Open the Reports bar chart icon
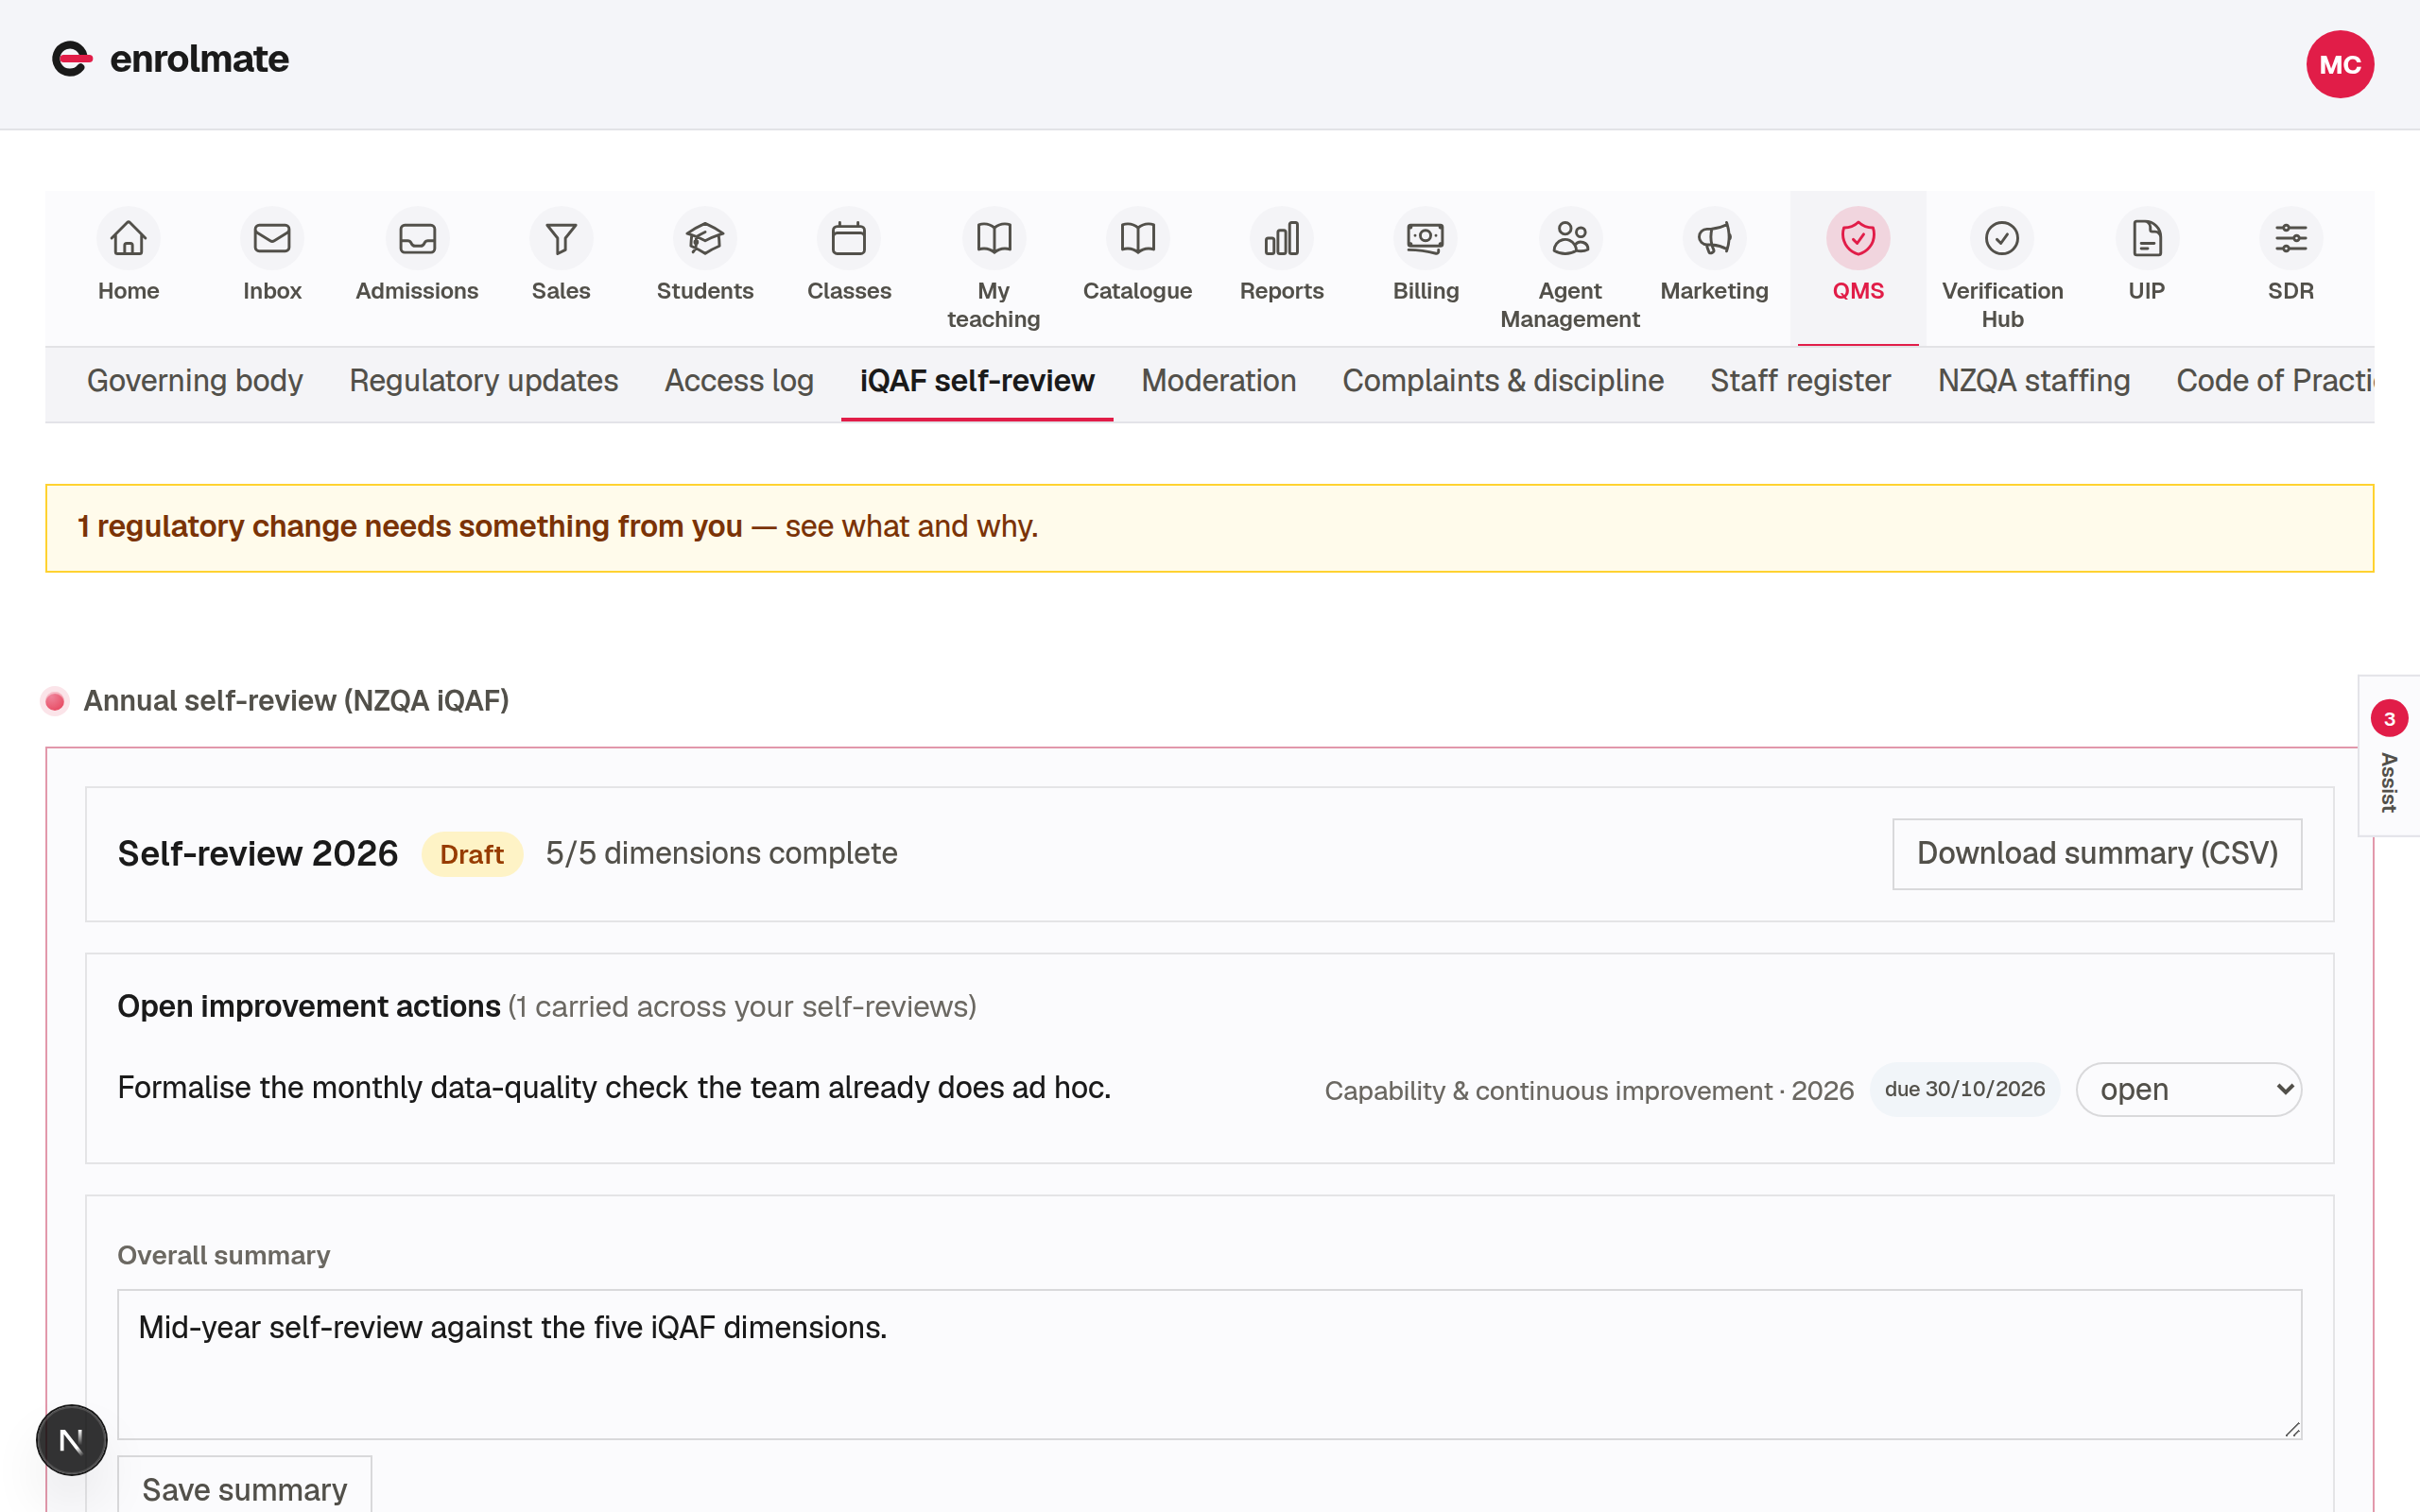The width and height of the screenshot is (2420, 1512). pyautogui.click(x=1282, y=238)
